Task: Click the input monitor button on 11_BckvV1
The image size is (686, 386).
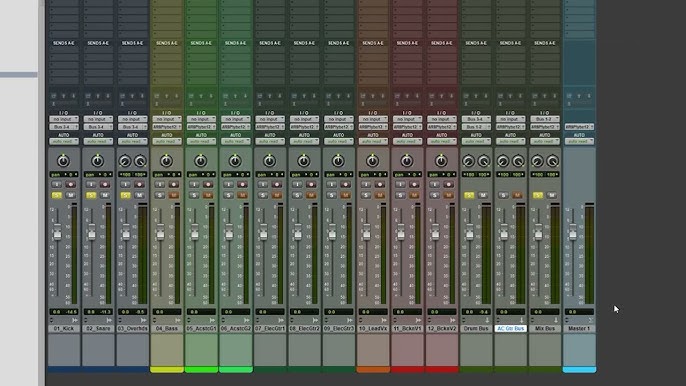Action: (400, 185)
